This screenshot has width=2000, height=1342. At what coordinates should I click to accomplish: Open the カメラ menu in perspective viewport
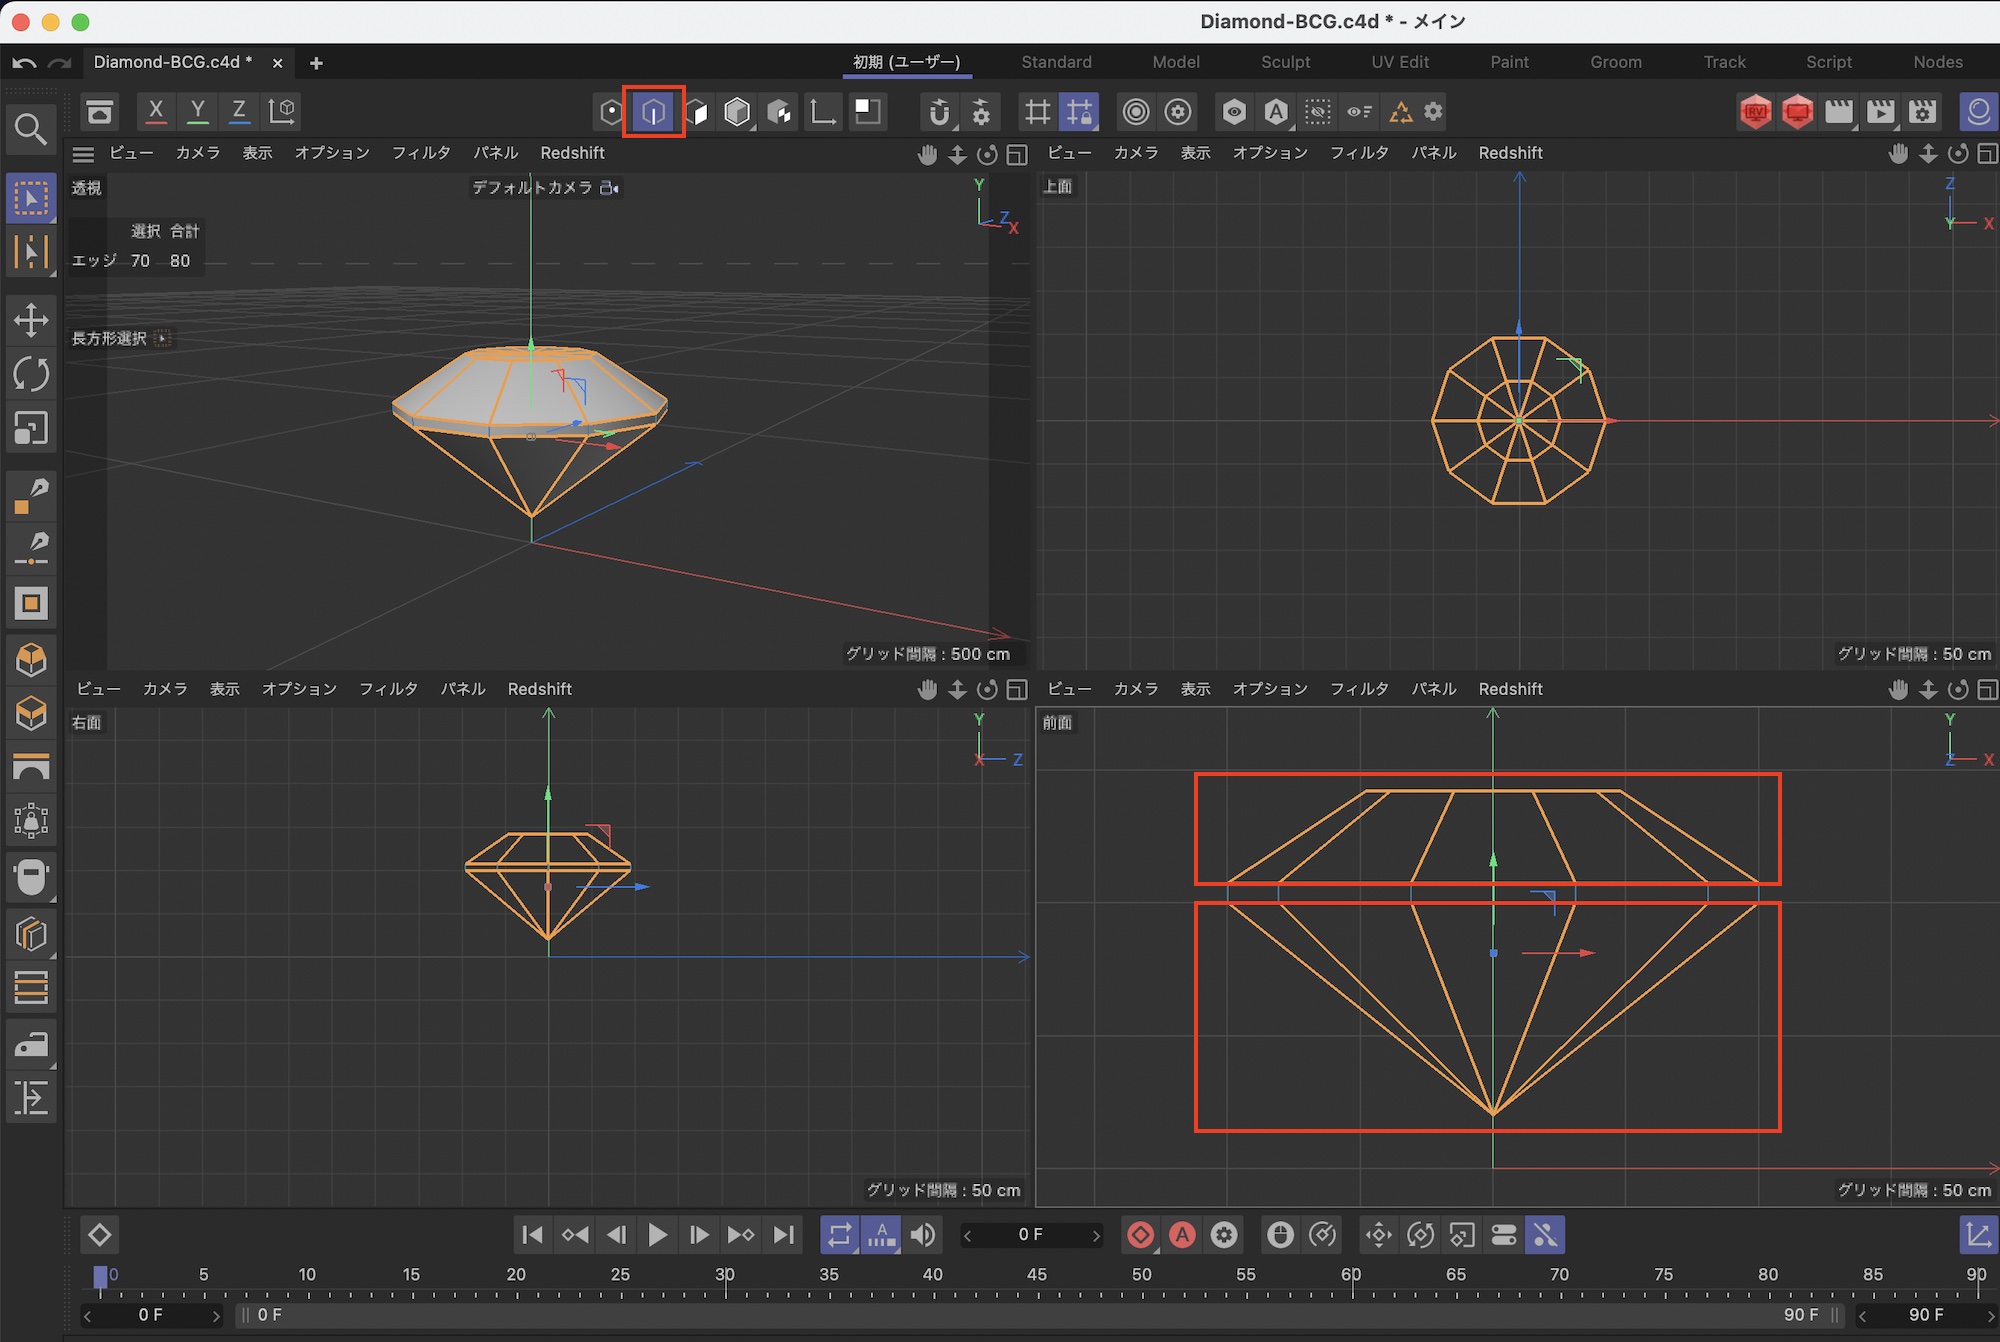pyautogui.click(x=197, y=153)
